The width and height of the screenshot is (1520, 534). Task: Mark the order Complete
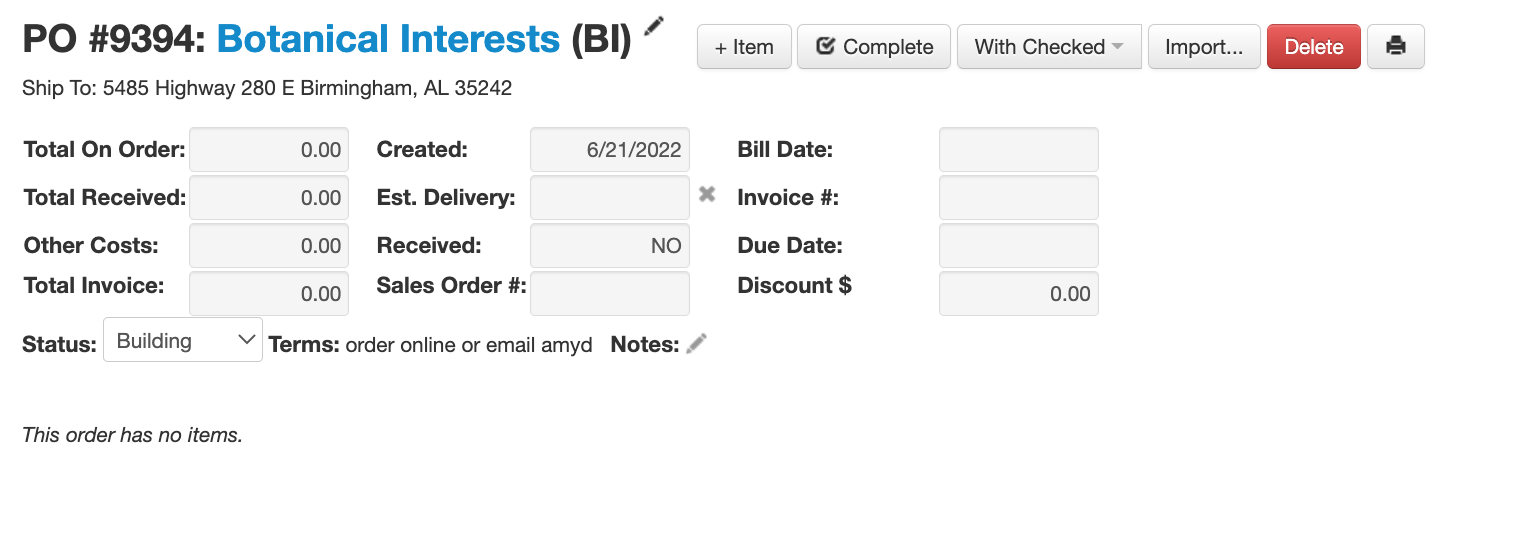coord(874,47)
